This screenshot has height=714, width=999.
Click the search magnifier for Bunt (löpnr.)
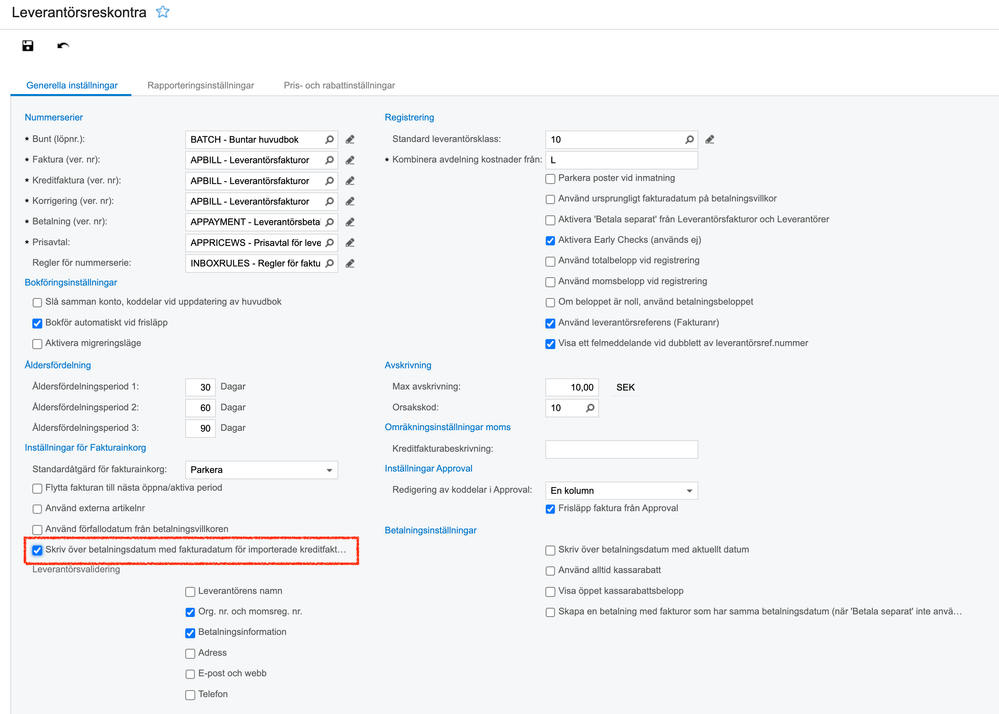point(329,139)
